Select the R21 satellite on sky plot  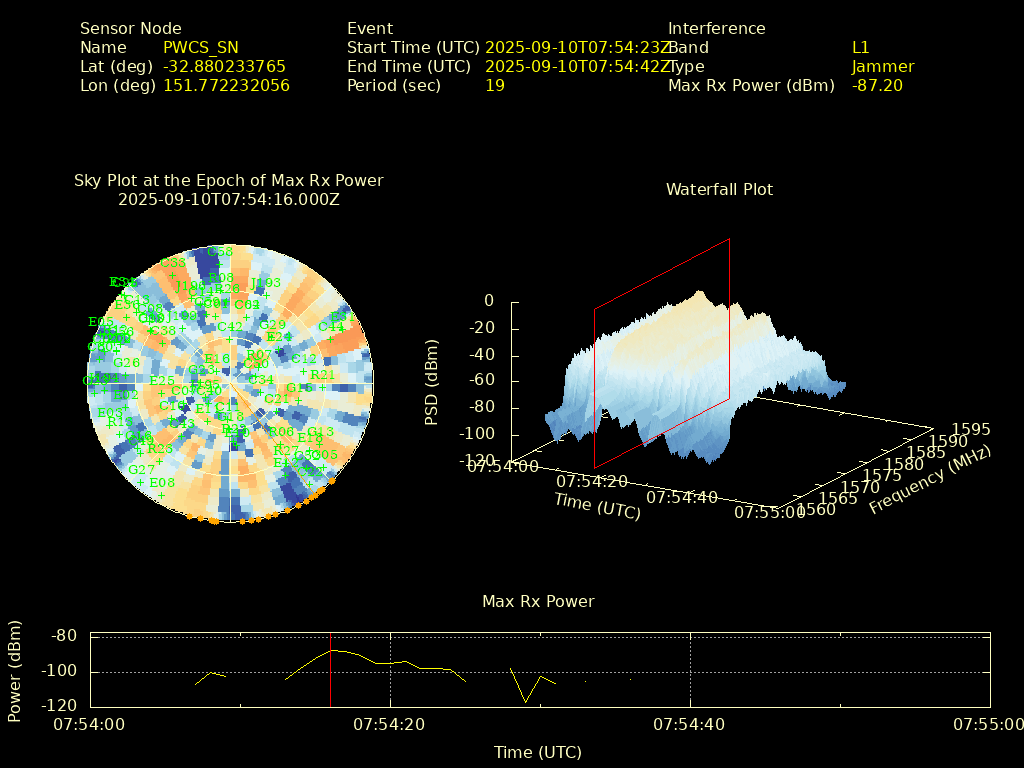coord(322,387)
